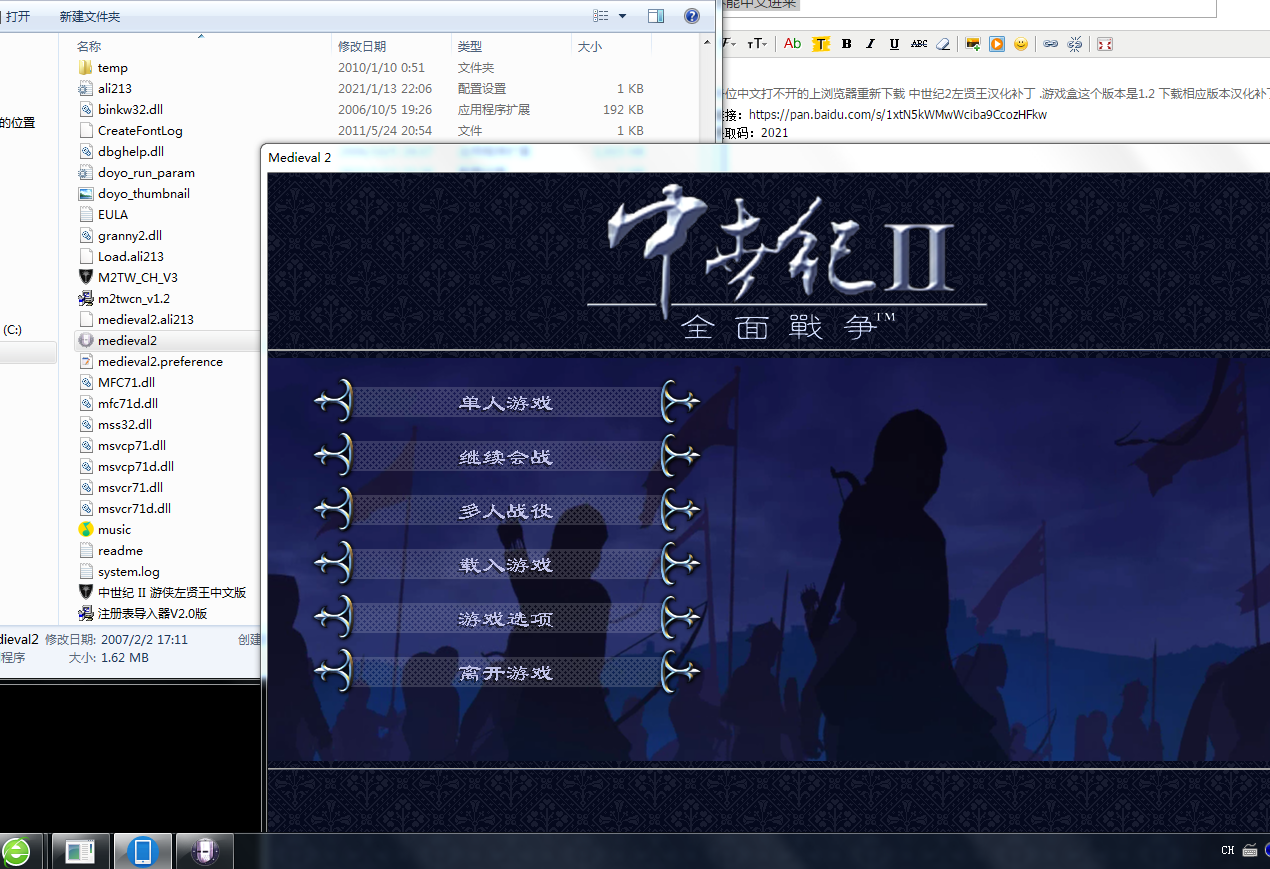Select the temp folder icon

(86, 67)
